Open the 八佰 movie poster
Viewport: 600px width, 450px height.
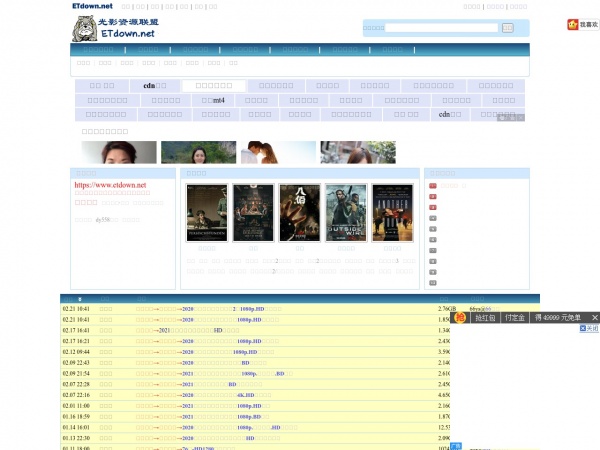(x=300, y=213)
